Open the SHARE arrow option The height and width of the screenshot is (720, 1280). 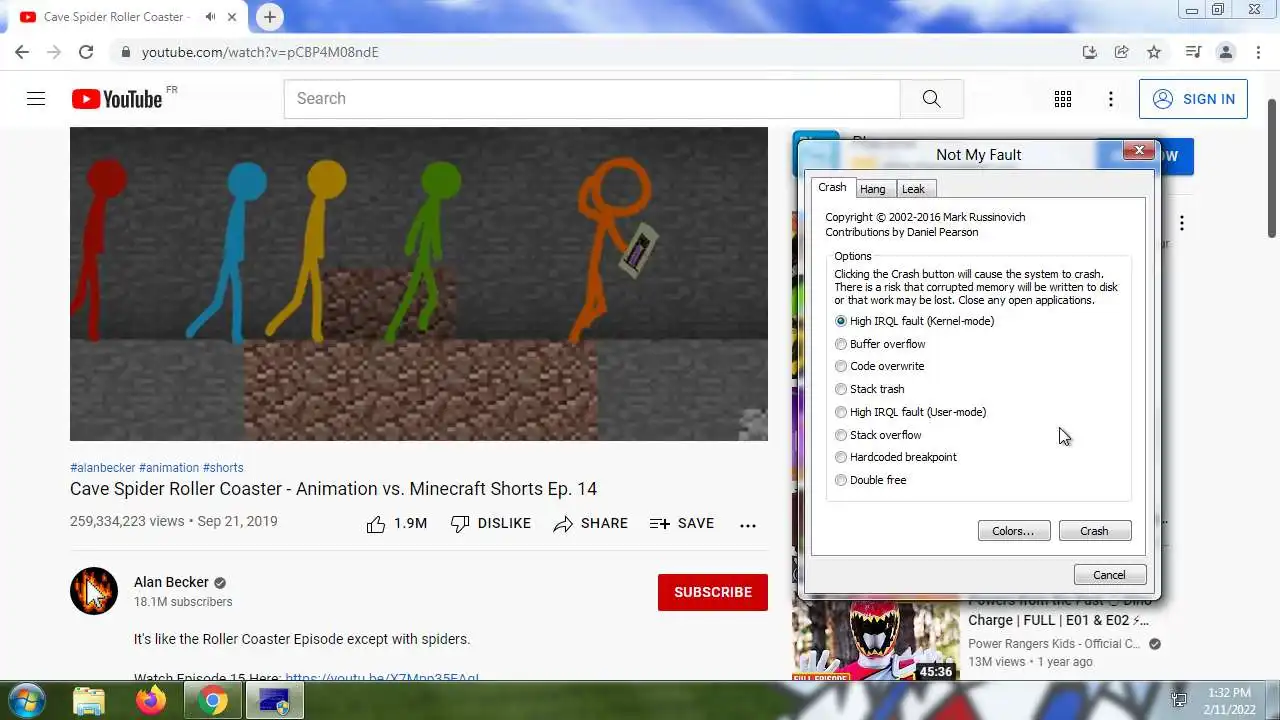pyautogui.click(x=591, y=523)
